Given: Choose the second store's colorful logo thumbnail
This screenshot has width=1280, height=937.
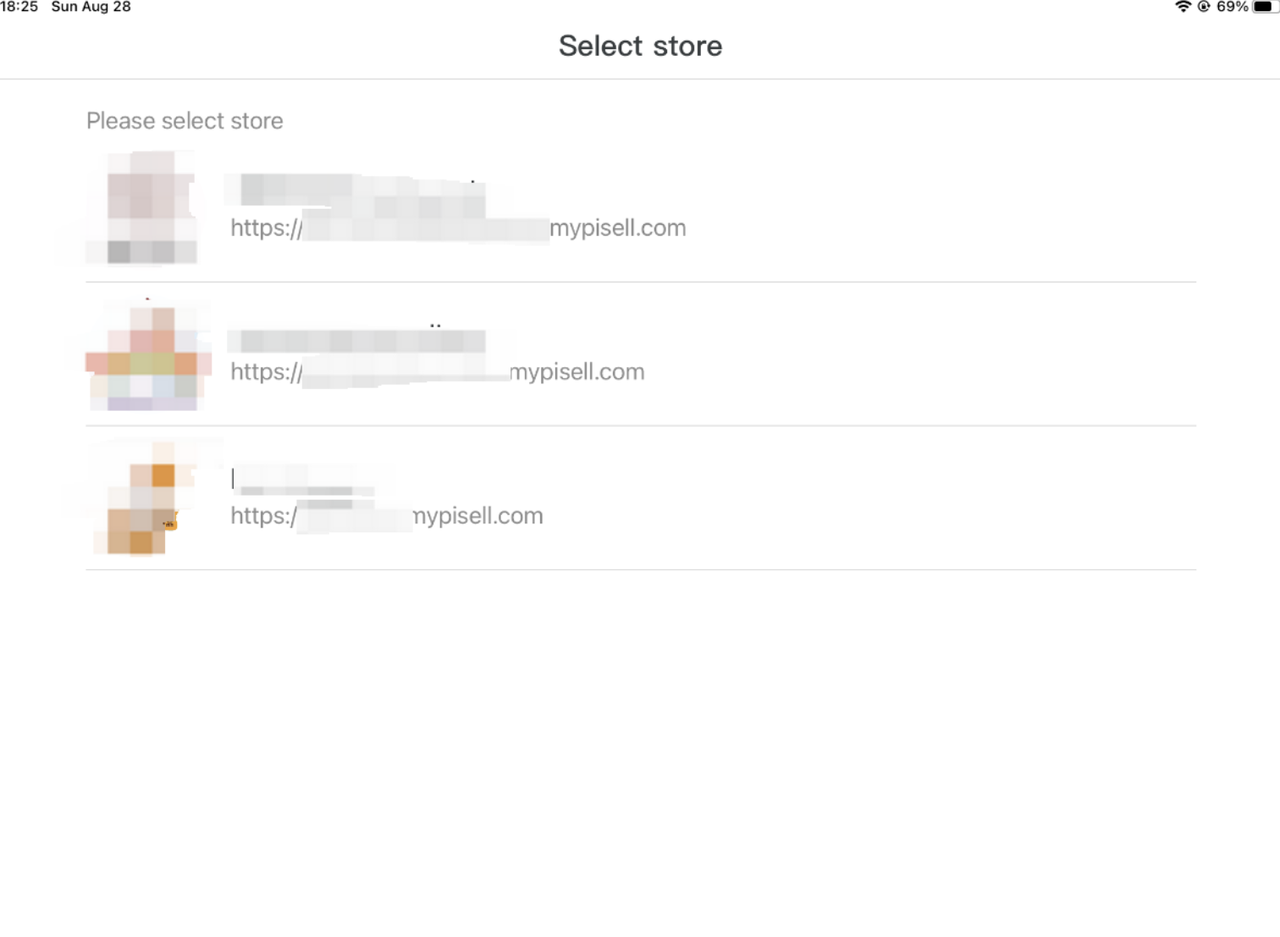Looking at the screenshot, I should click(147, 355).
